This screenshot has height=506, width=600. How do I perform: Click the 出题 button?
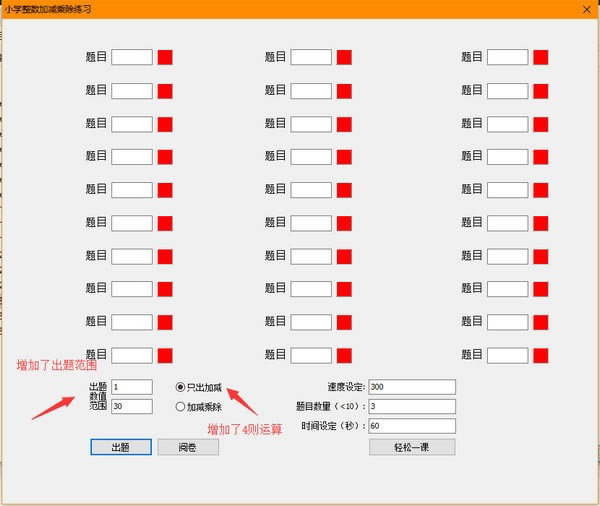(121, 447)
